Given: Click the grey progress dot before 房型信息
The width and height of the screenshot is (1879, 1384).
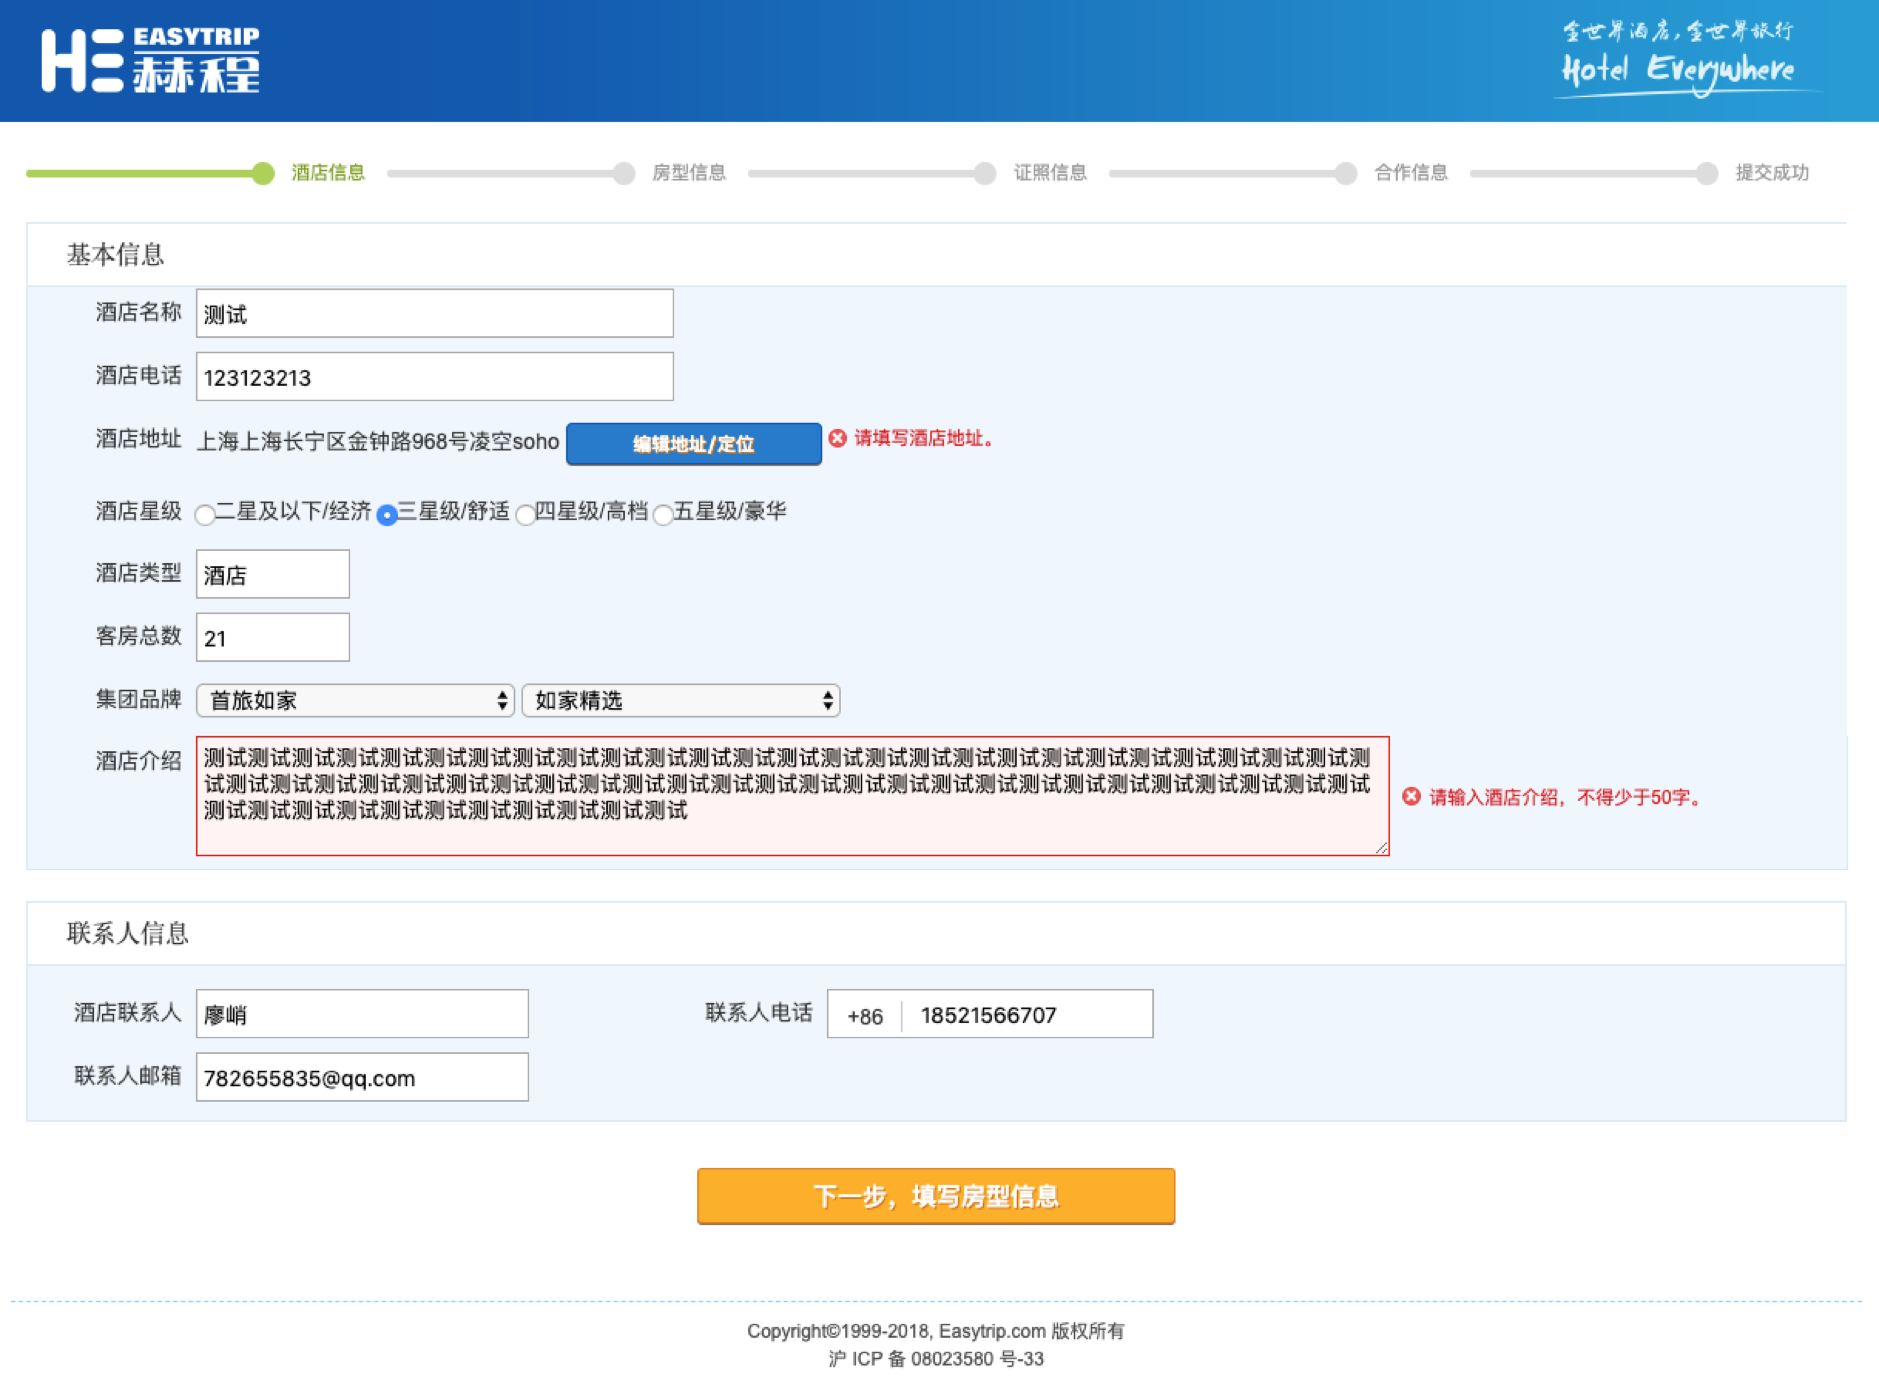Looking at the screenshot, I should [x=624, y=173].
